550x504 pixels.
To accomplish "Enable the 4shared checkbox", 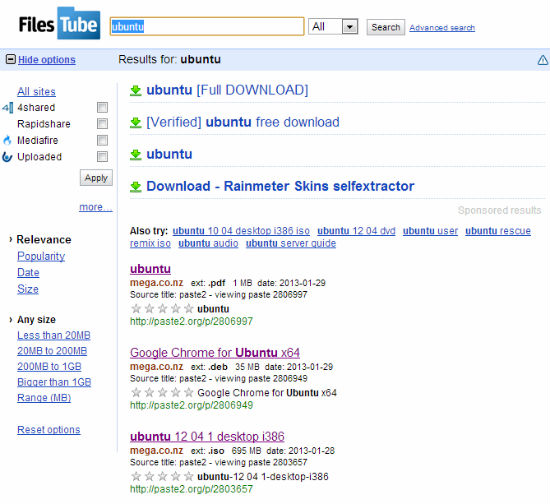I will click(102, 107).
